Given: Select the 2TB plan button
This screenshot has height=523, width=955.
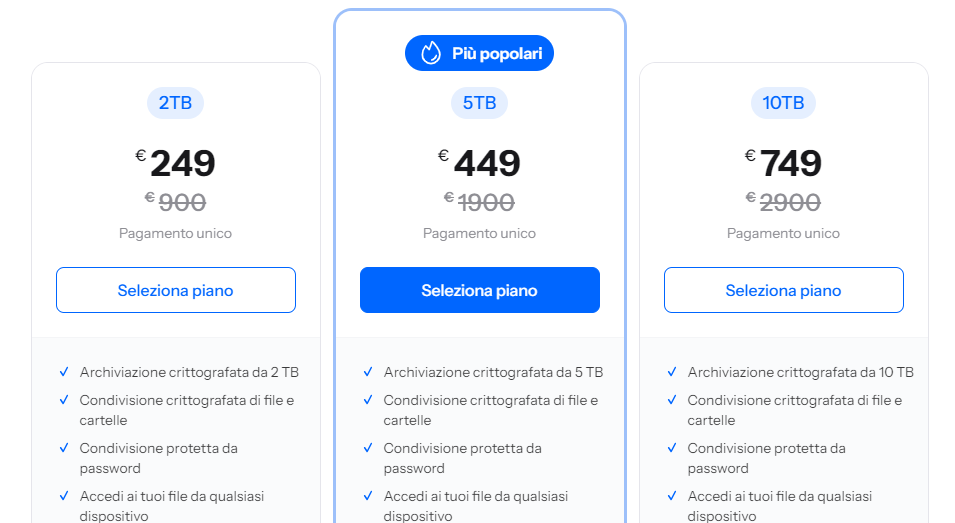Looking at the screenshot, I should [176, 290].
